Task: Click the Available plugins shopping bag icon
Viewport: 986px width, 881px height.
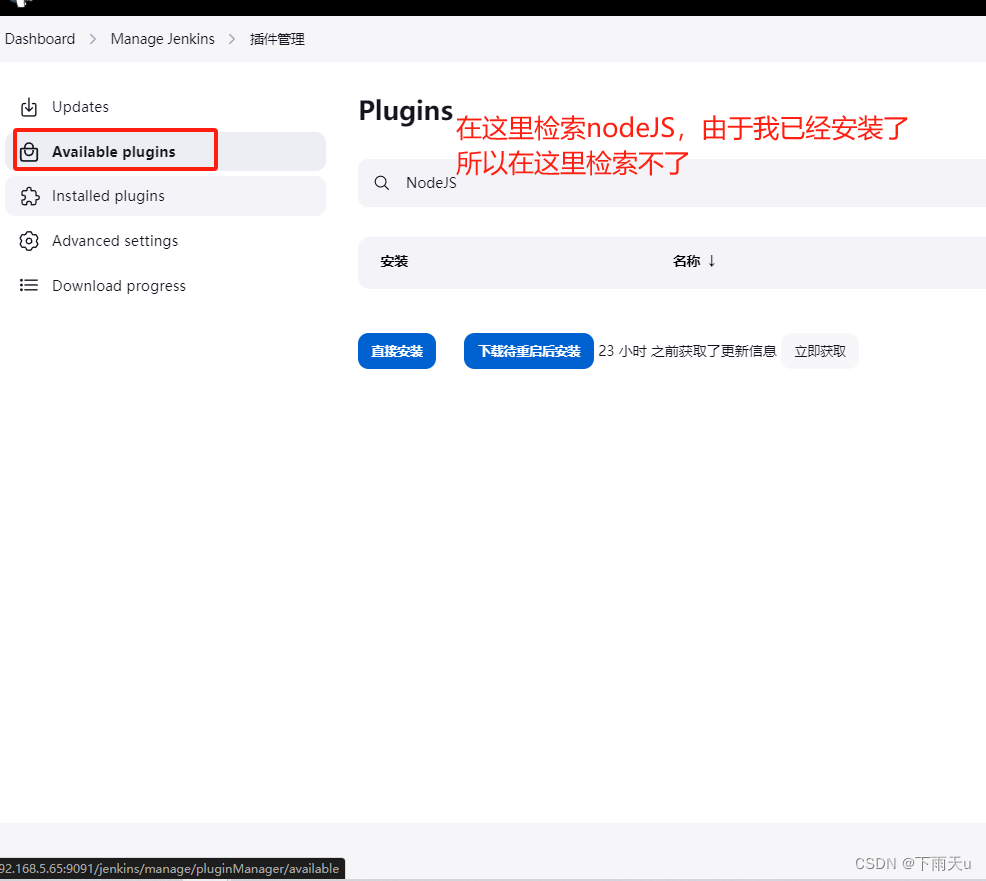Action: [x=29, y=152]
